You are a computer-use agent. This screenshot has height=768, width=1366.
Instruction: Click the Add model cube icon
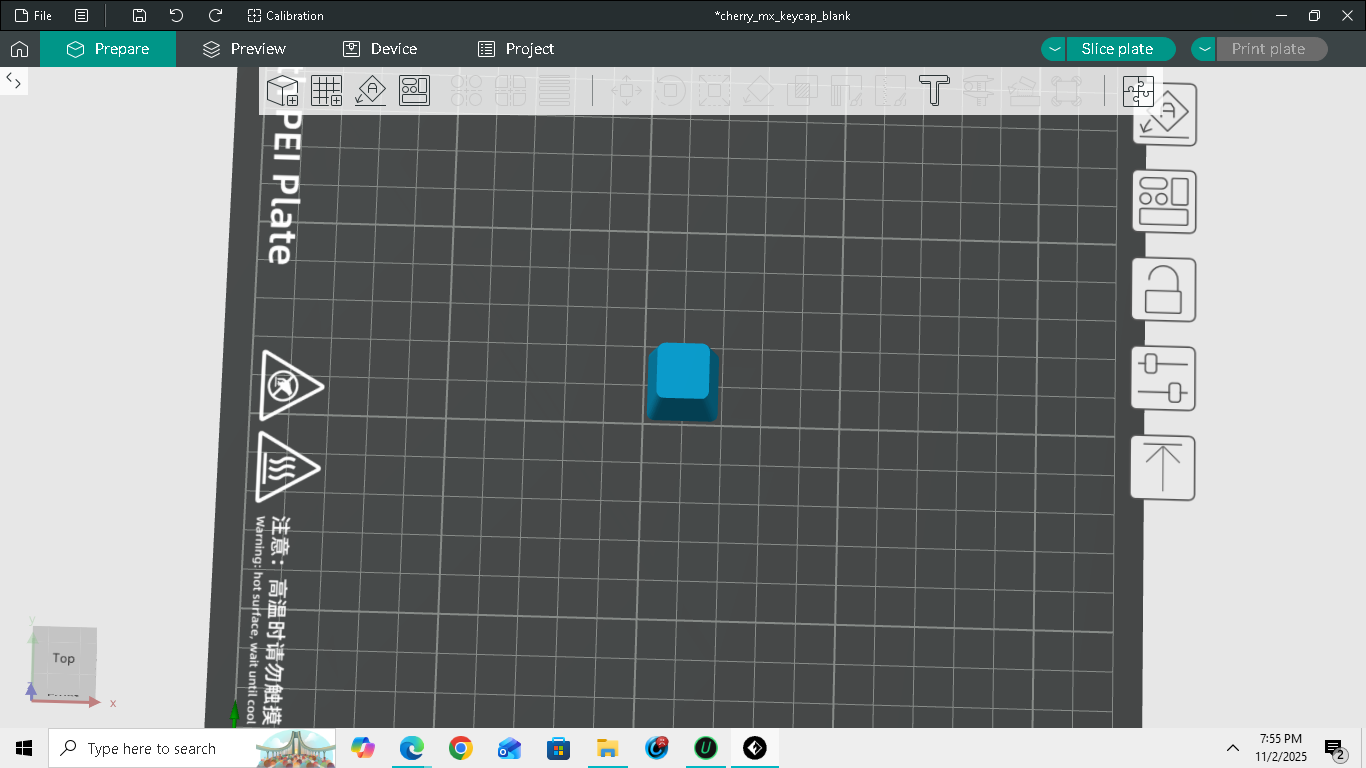point(283,91)
